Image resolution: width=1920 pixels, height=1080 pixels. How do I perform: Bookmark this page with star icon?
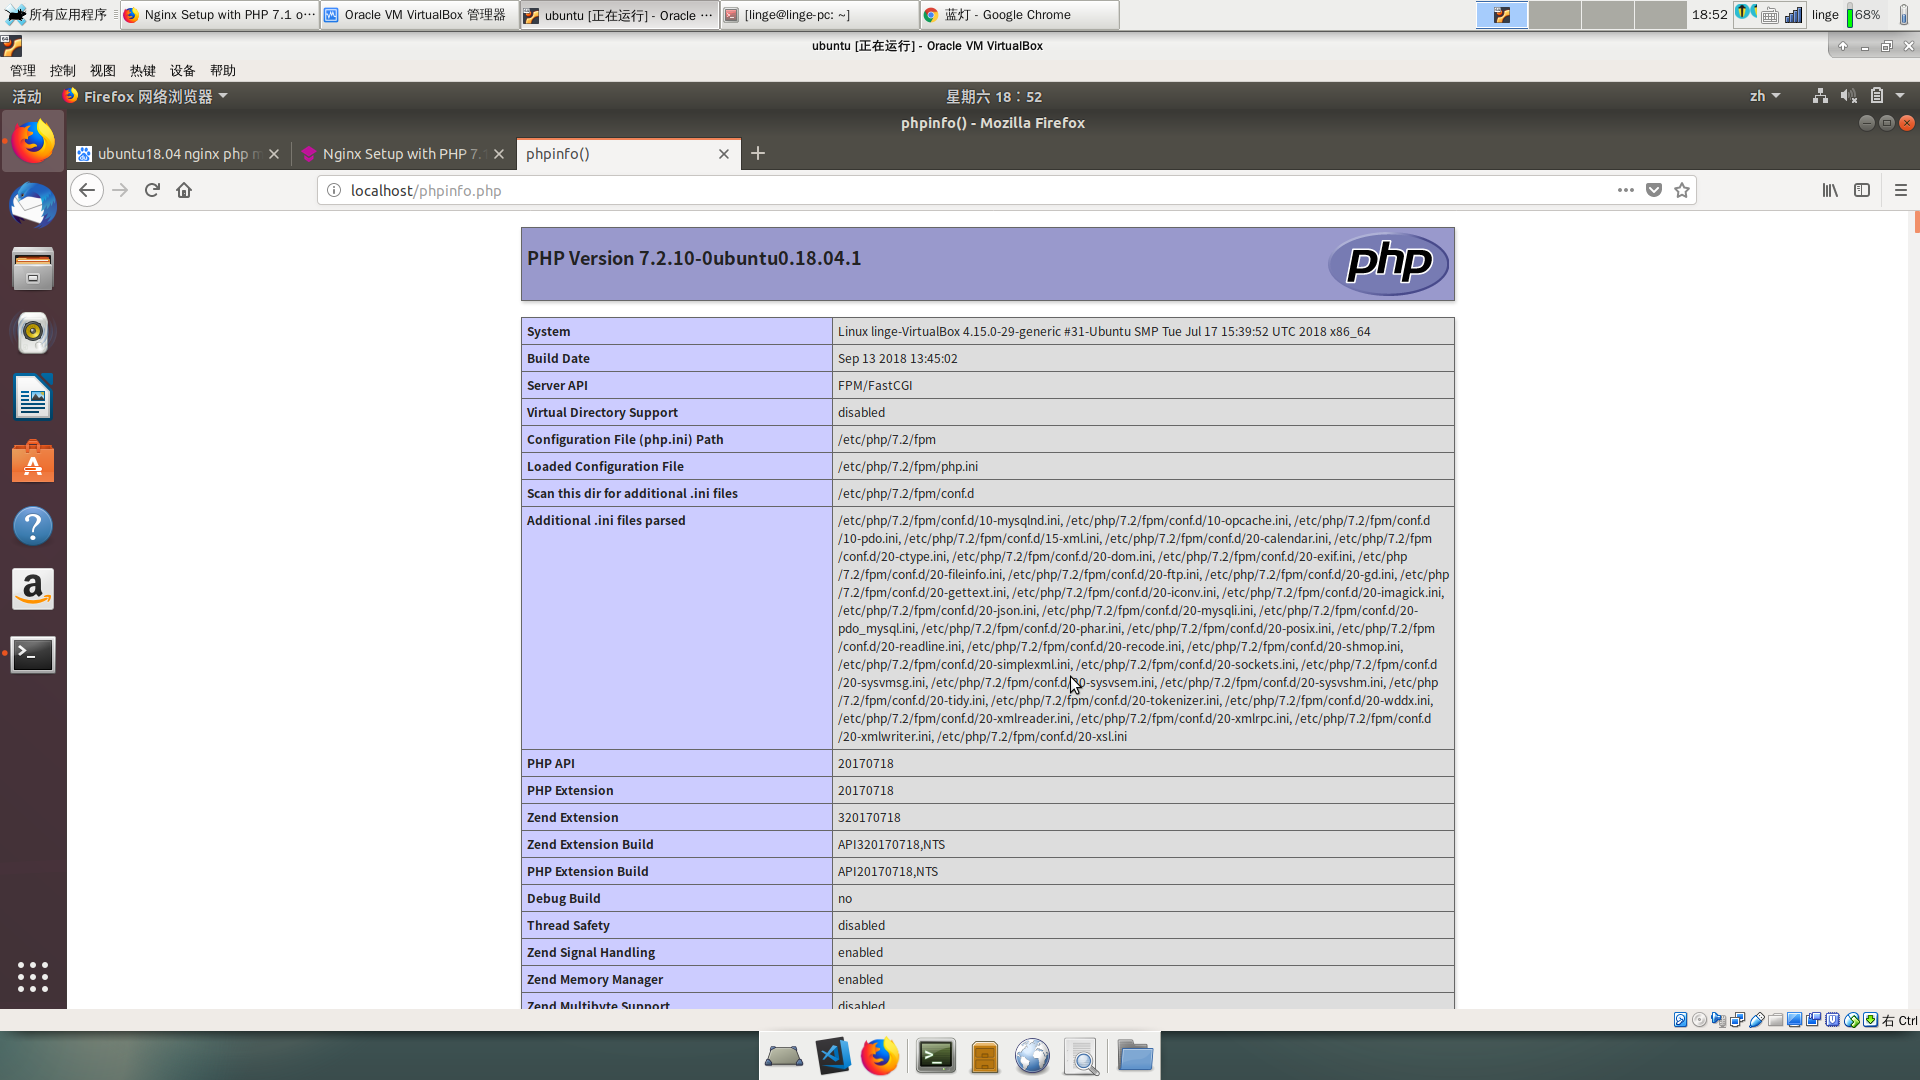tap(1682, 190)
